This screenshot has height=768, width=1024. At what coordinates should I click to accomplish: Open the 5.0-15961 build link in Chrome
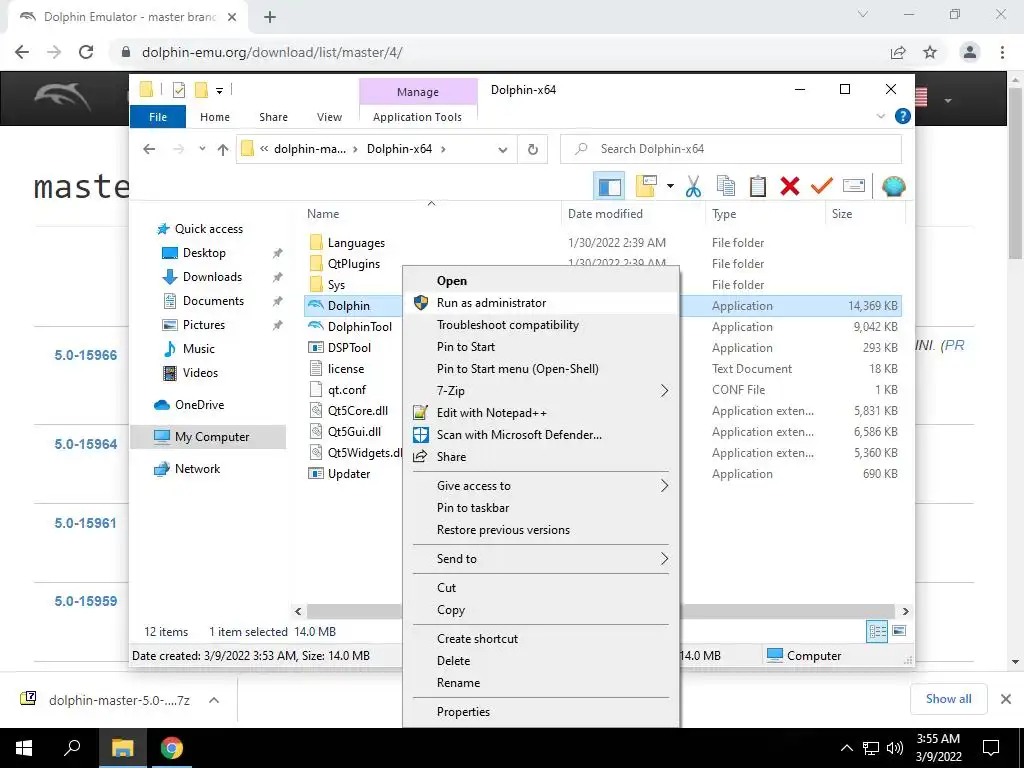86,523
